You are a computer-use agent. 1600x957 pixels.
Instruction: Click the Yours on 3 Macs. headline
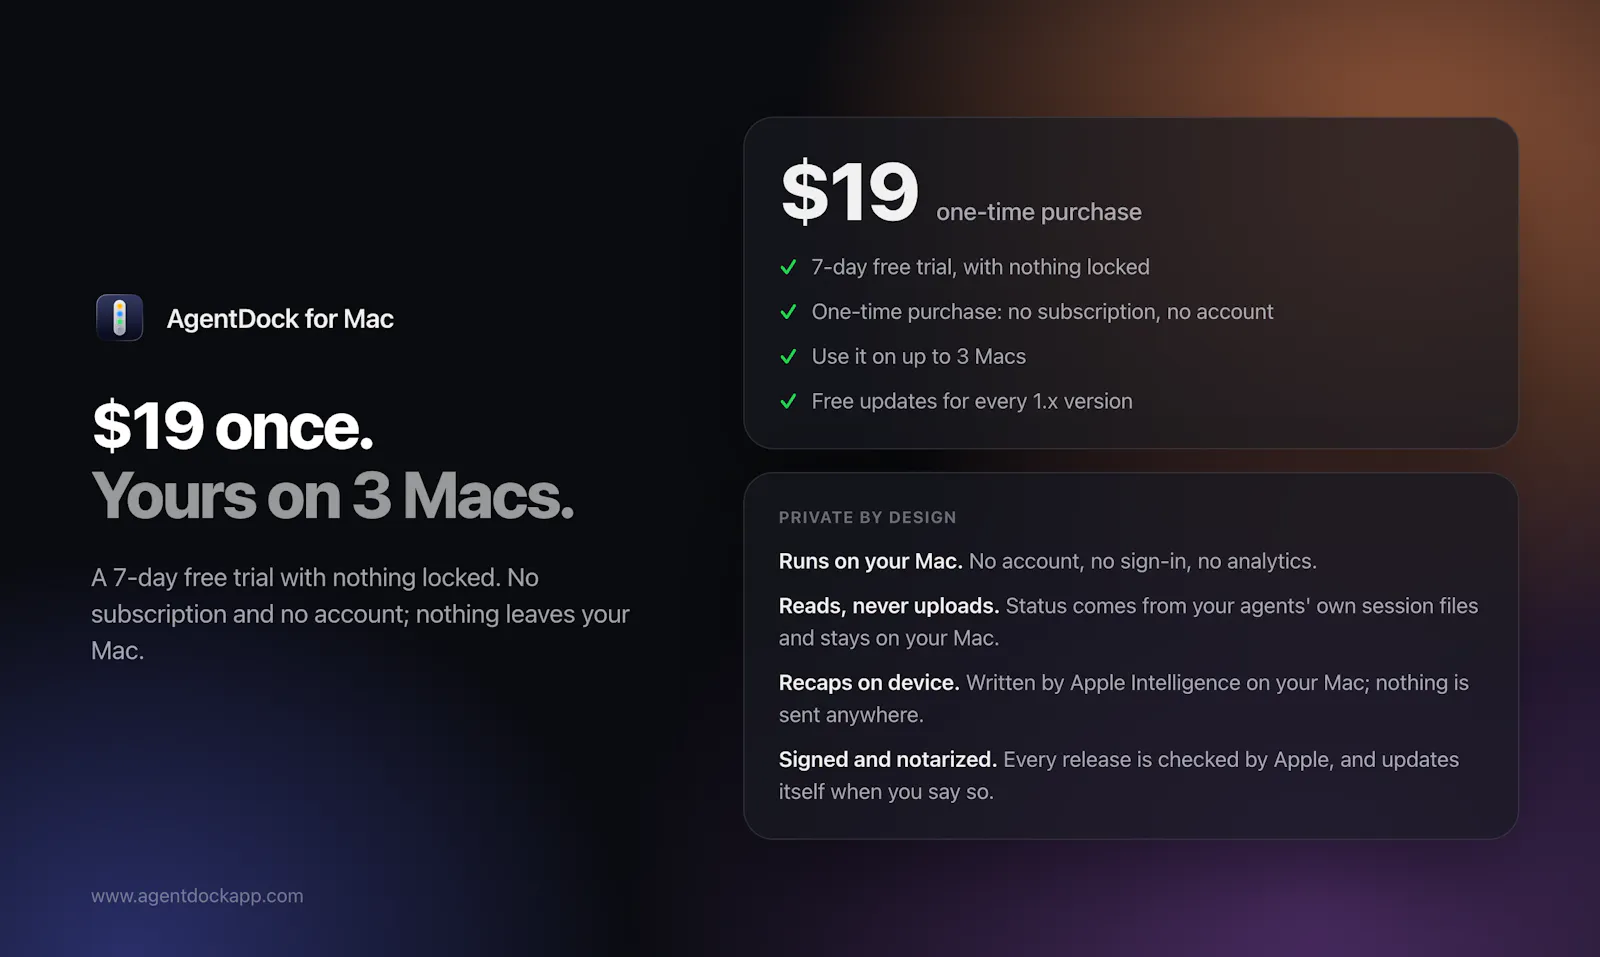click(x=333, y=495)
